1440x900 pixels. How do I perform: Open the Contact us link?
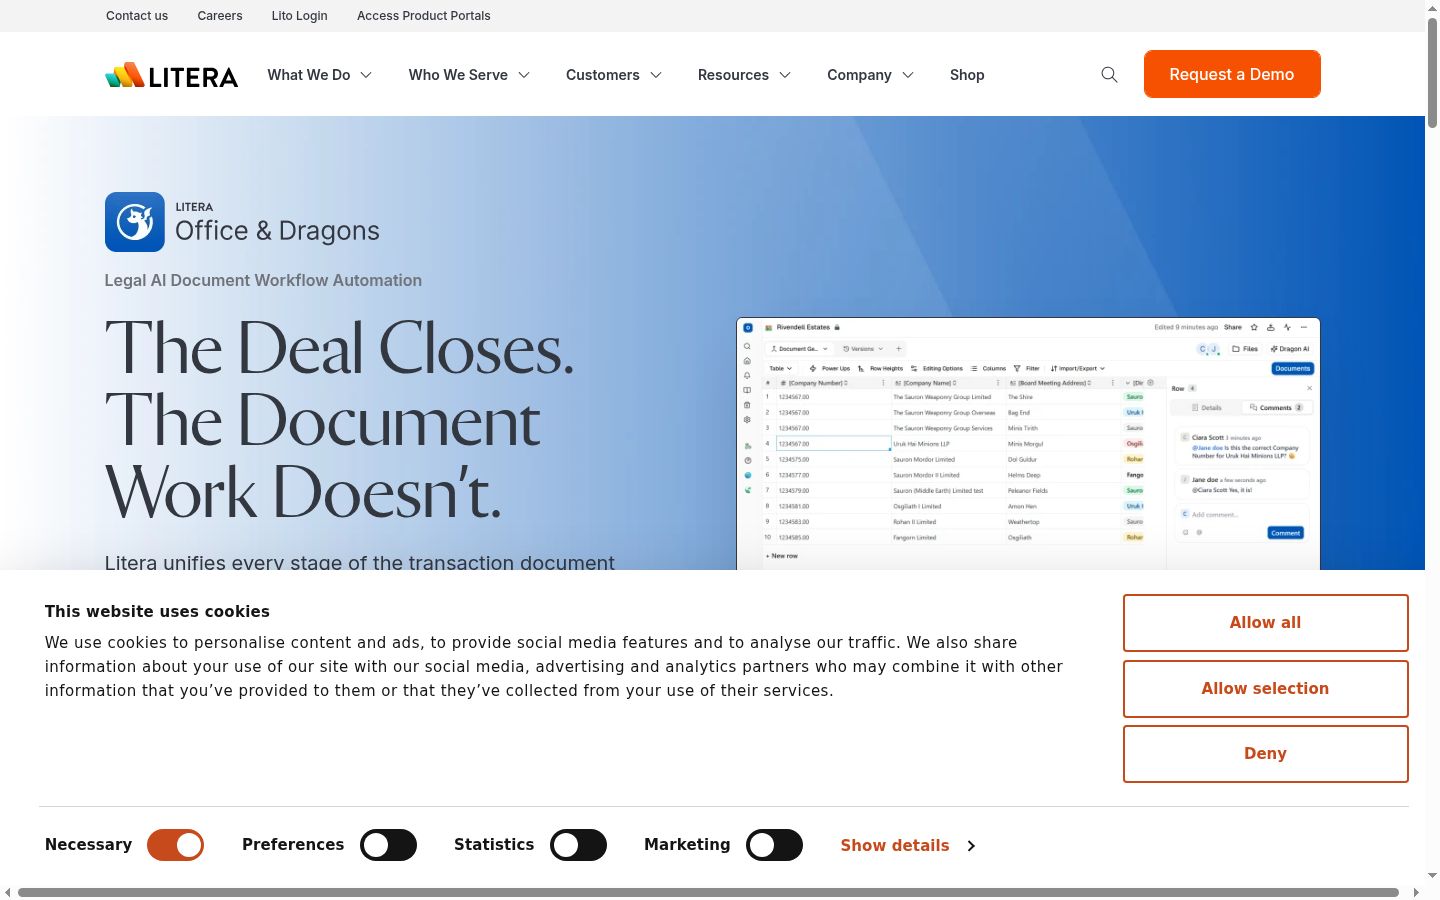click(x=137, y=16)
